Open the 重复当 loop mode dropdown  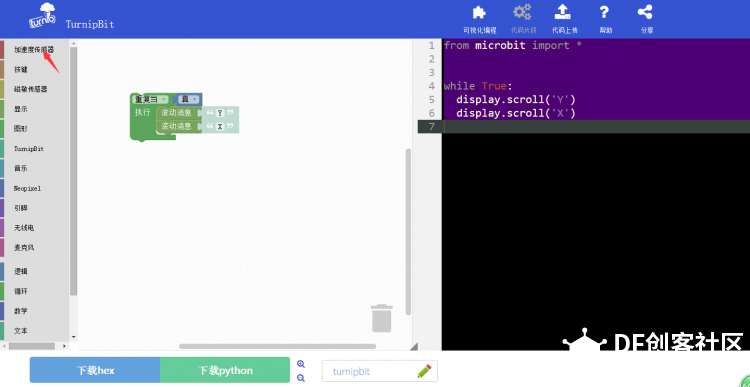[150, 99]
